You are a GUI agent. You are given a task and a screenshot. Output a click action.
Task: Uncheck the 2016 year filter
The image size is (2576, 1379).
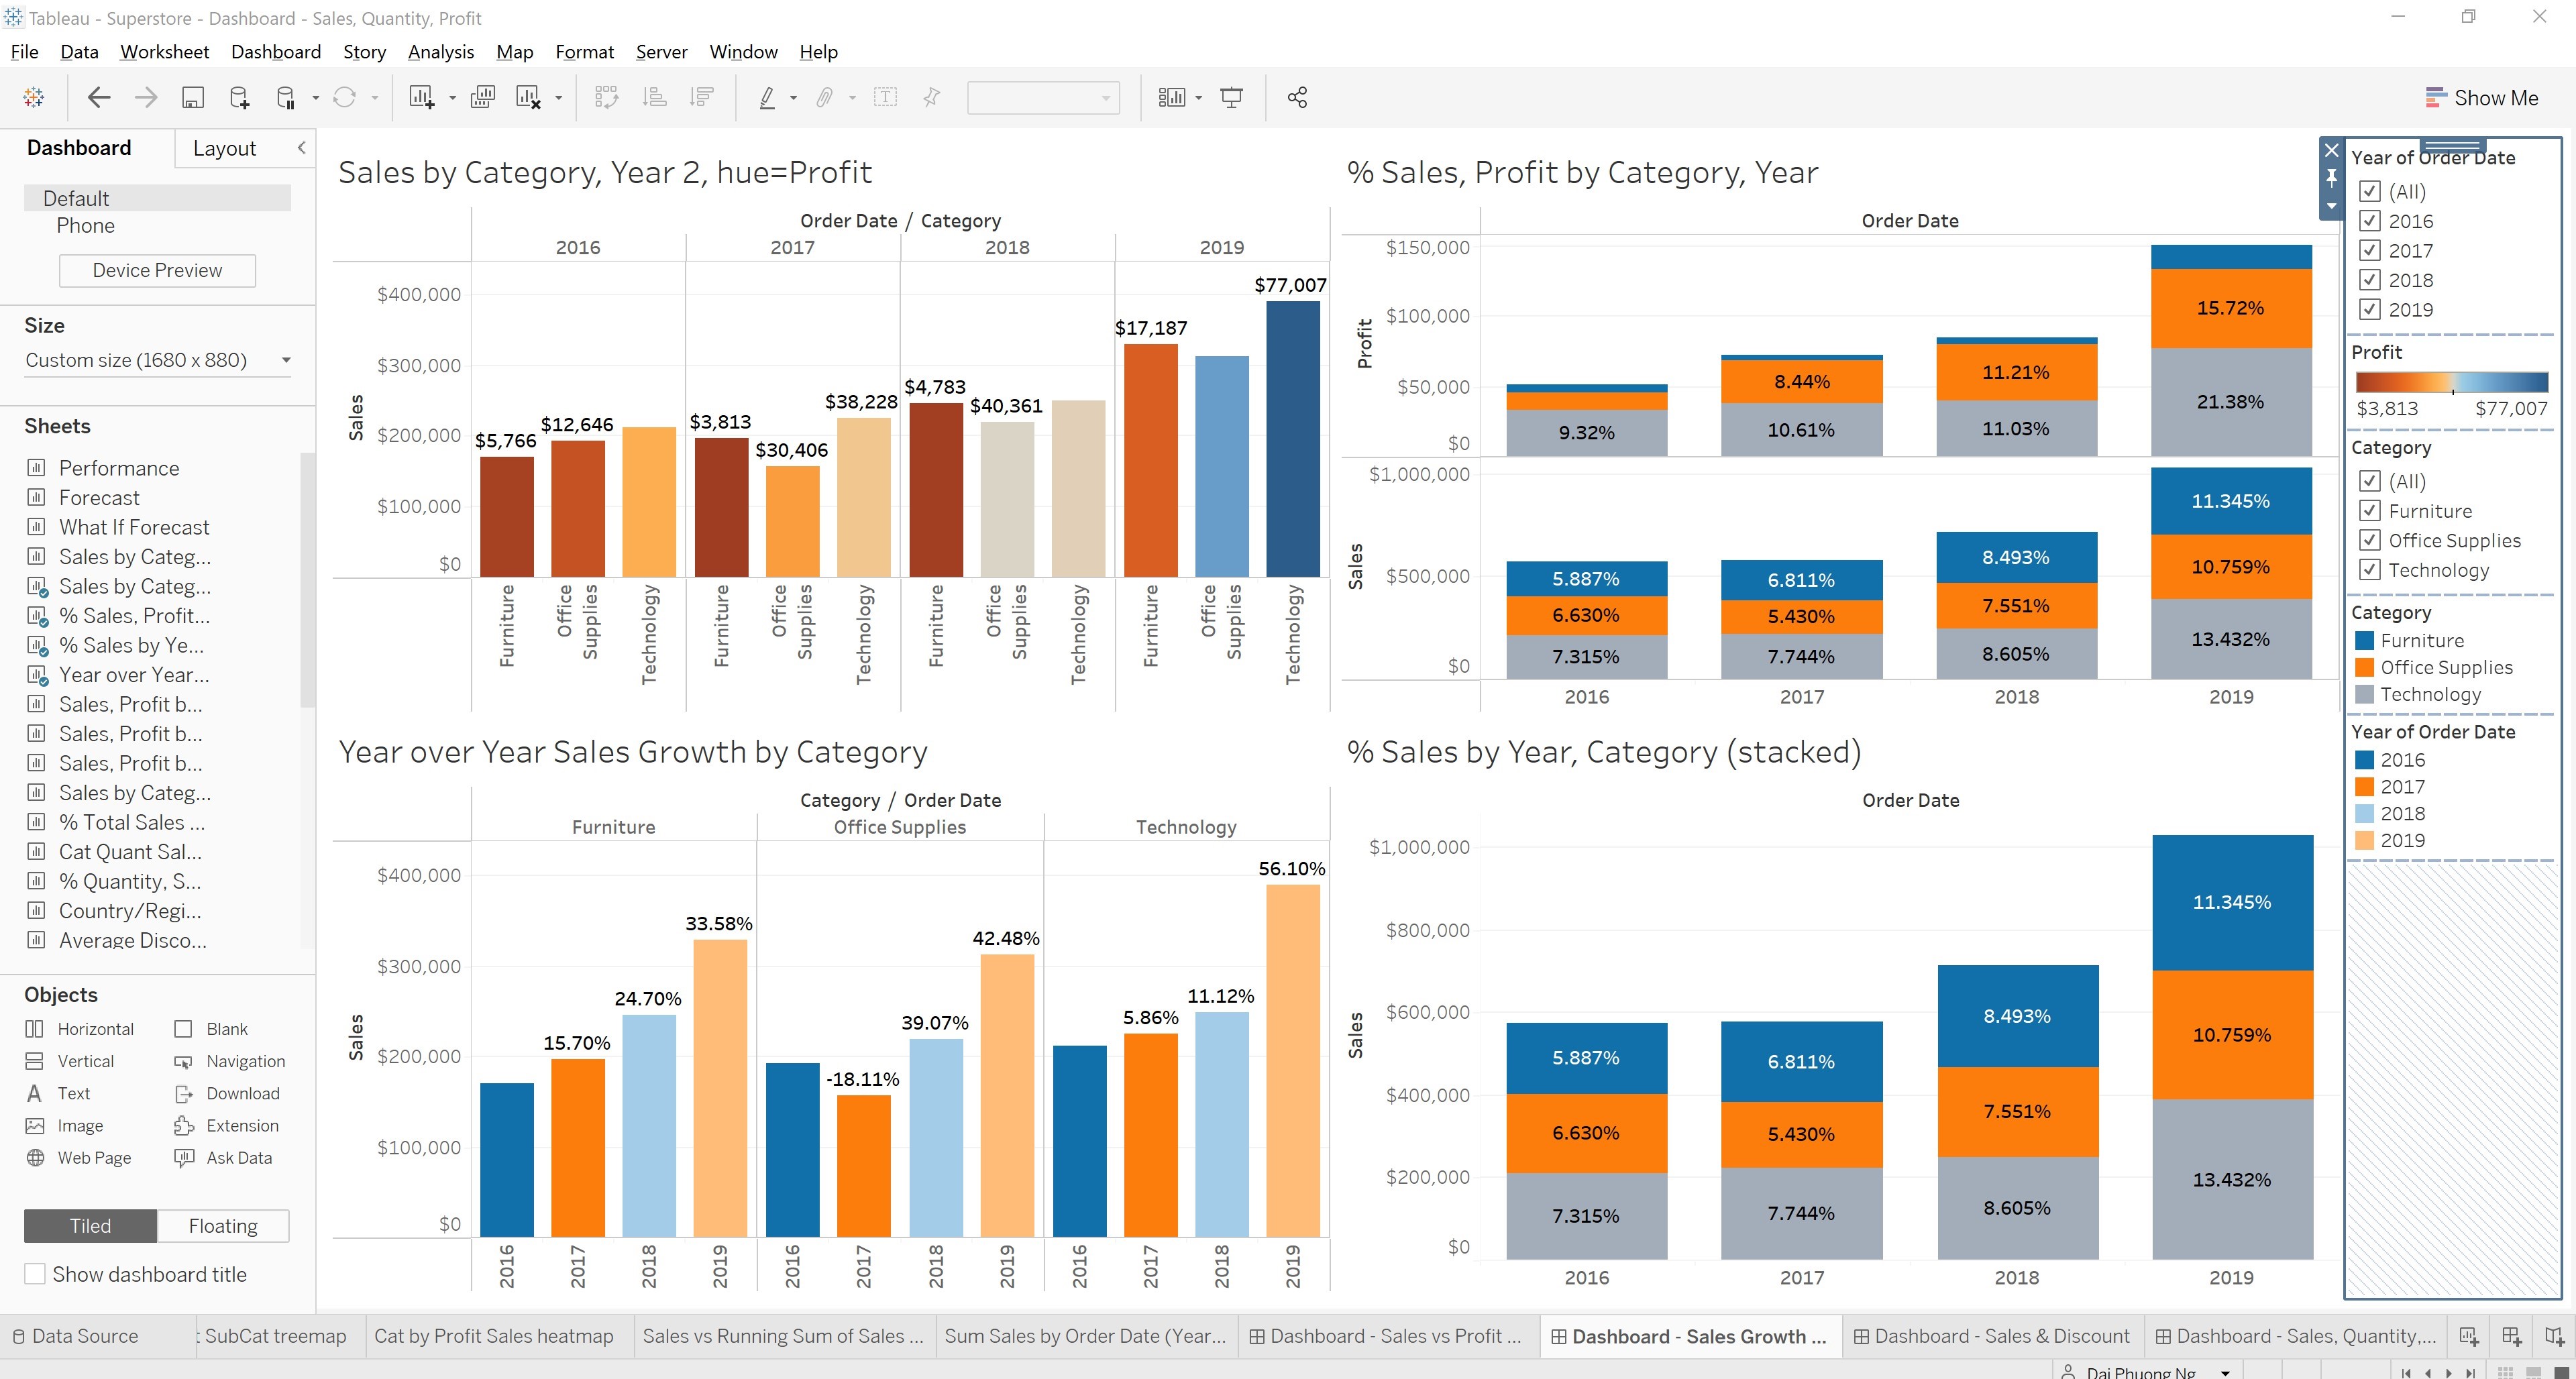click(x=2369, y=221)
